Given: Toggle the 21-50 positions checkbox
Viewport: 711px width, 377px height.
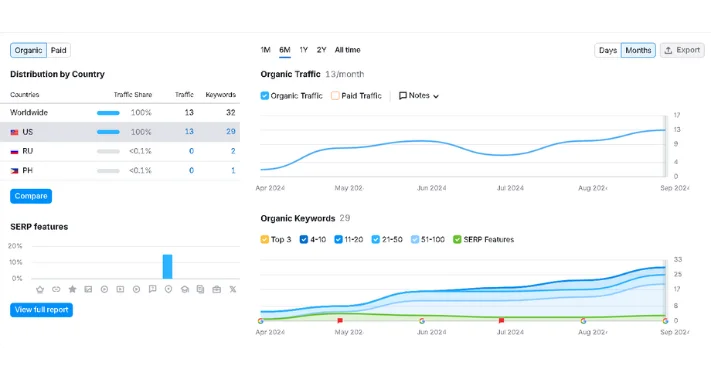Looking at the screenshot, I should 375,240.
